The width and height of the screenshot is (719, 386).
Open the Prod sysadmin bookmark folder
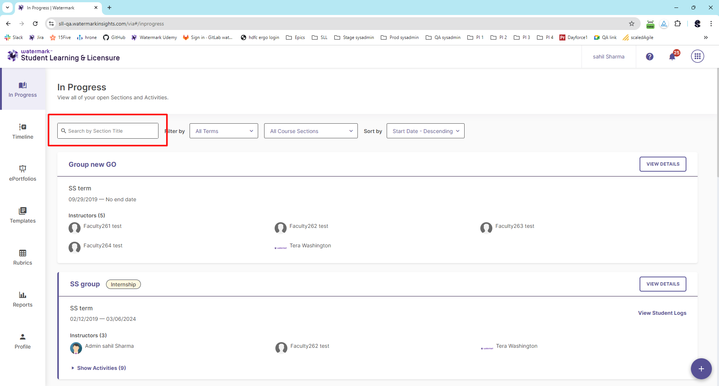coord(399,38)
